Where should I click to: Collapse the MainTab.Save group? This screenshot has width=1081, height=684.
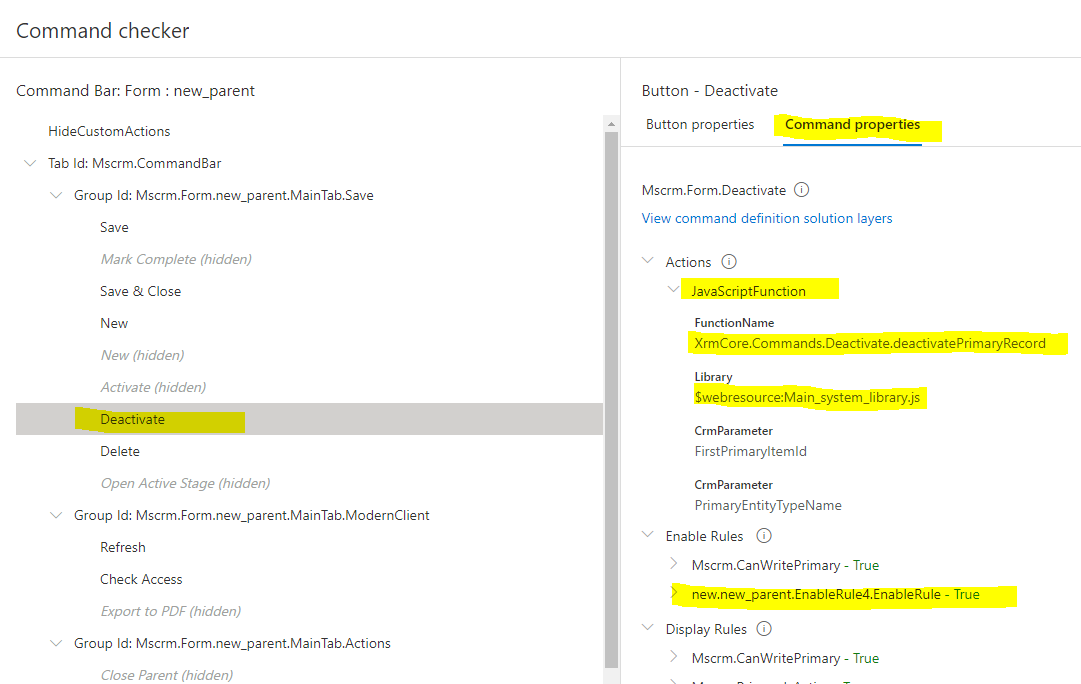pos(56,195)
